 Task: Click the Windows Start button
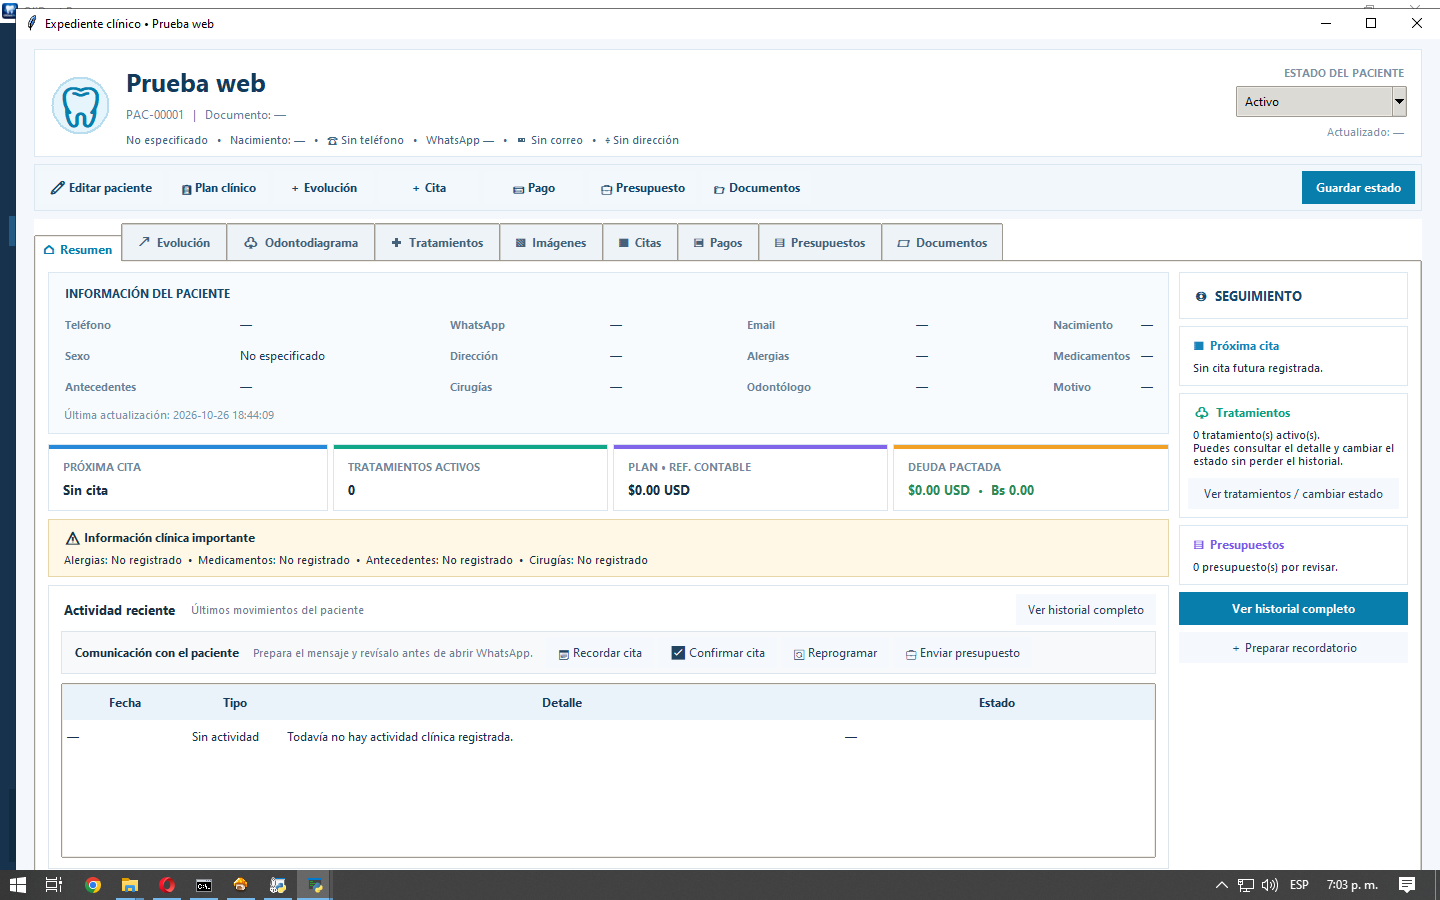pos(18,885)
